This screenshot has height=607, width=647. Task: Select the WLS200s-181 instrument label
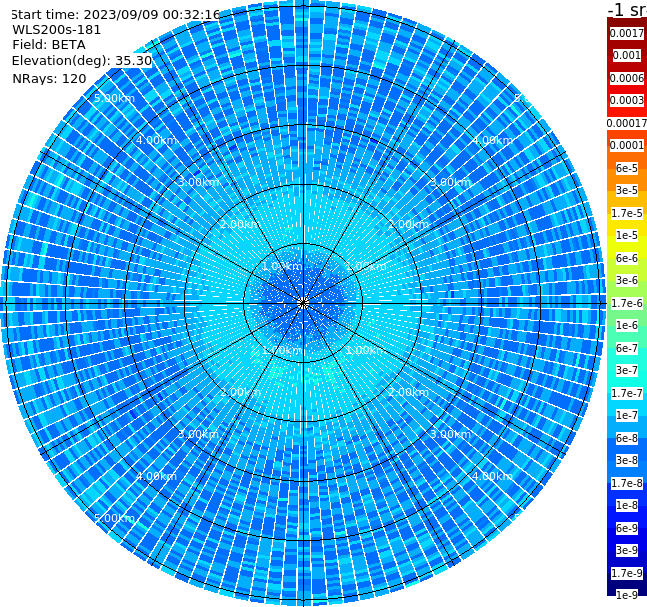(57, 30)
